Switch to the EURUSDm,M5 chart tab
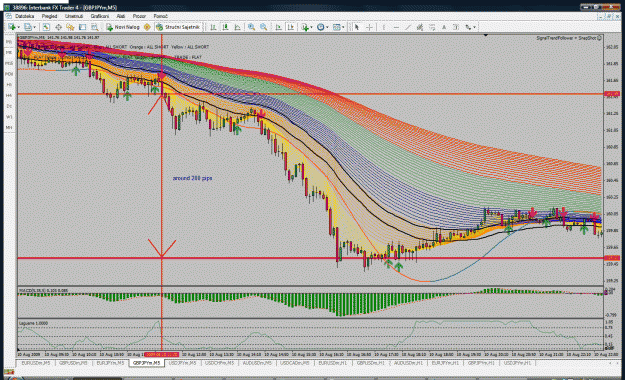 pyautogui.click(x=36, y=363)
